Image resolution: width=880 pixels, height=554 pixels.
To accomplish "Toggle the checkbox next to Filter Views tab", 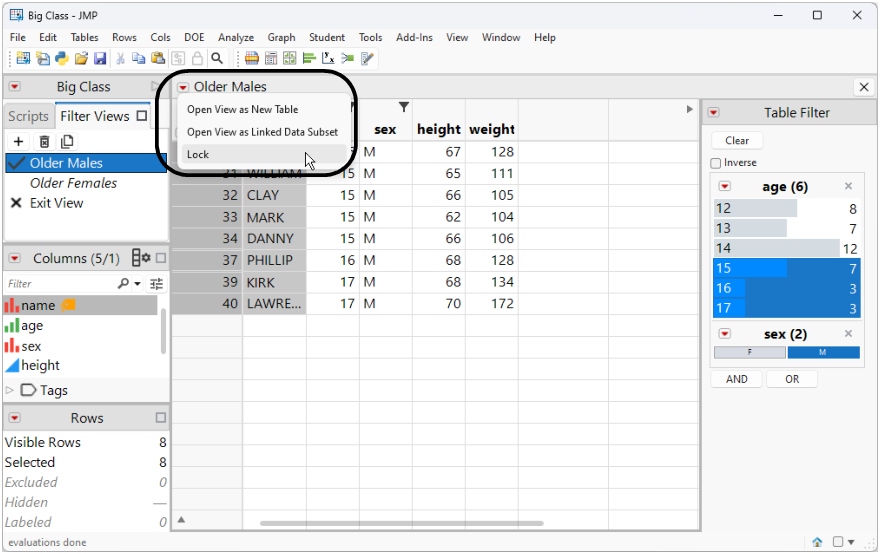I will (142, 116).
